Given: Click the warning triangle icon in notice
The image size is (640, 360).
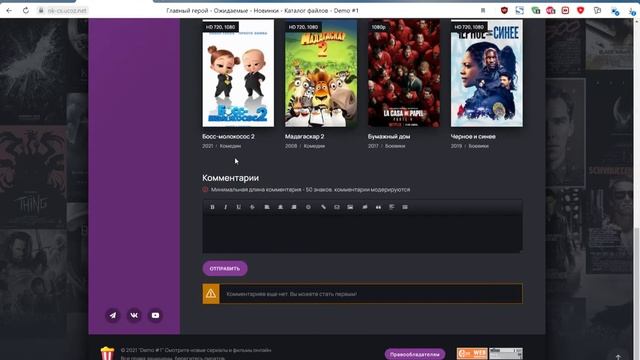Looking at the screenshot, I should point(211,293).
